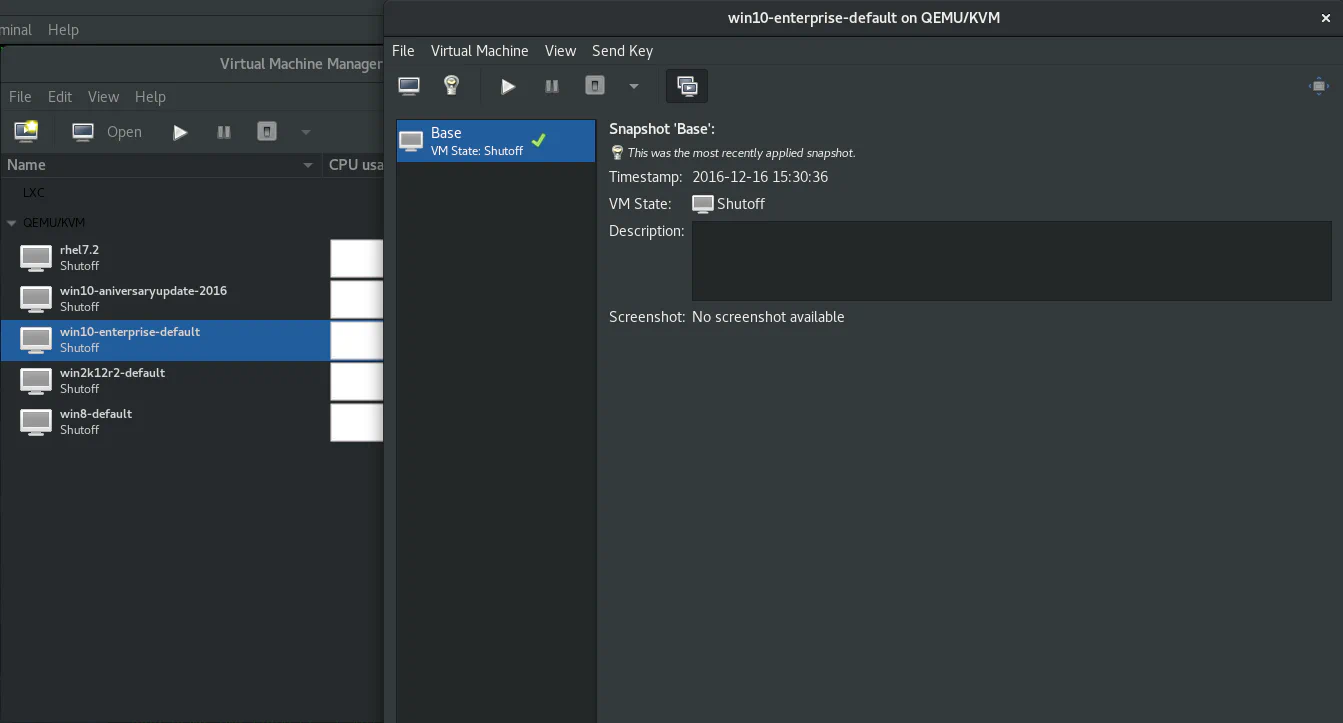Screen dimensions: 1343x723
Task: Pause the win10-enterprise-default VM
Action: (x=551, y=86)
